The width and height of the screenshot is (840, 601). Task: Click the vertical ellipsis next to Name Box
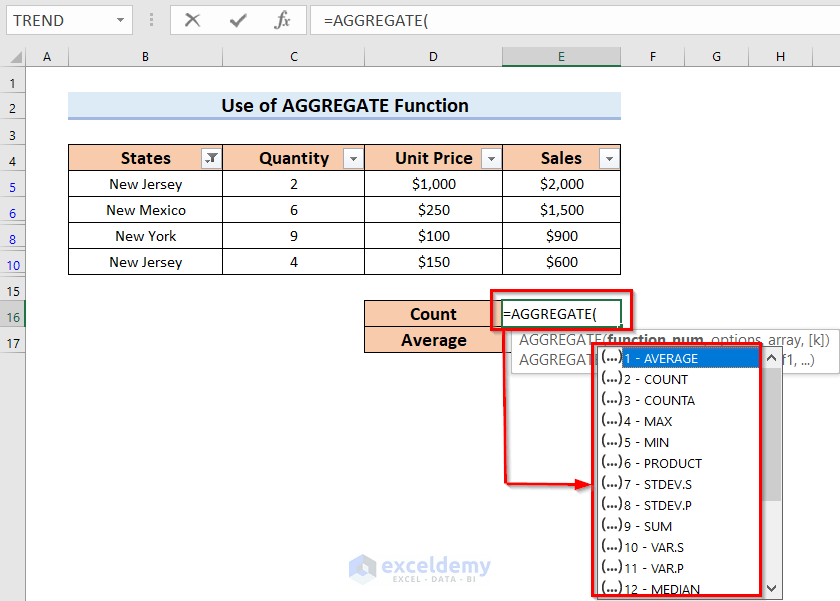click(150, 20)
